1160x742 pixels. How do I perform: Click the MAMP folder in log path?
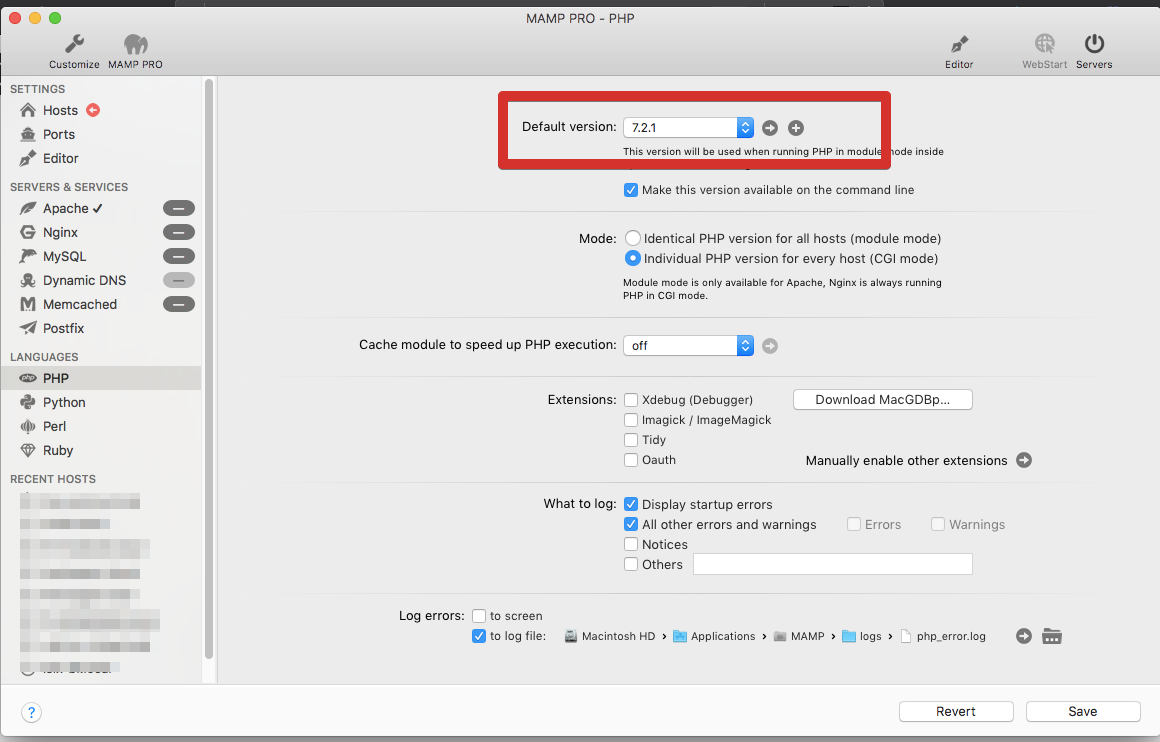[799, 636]
